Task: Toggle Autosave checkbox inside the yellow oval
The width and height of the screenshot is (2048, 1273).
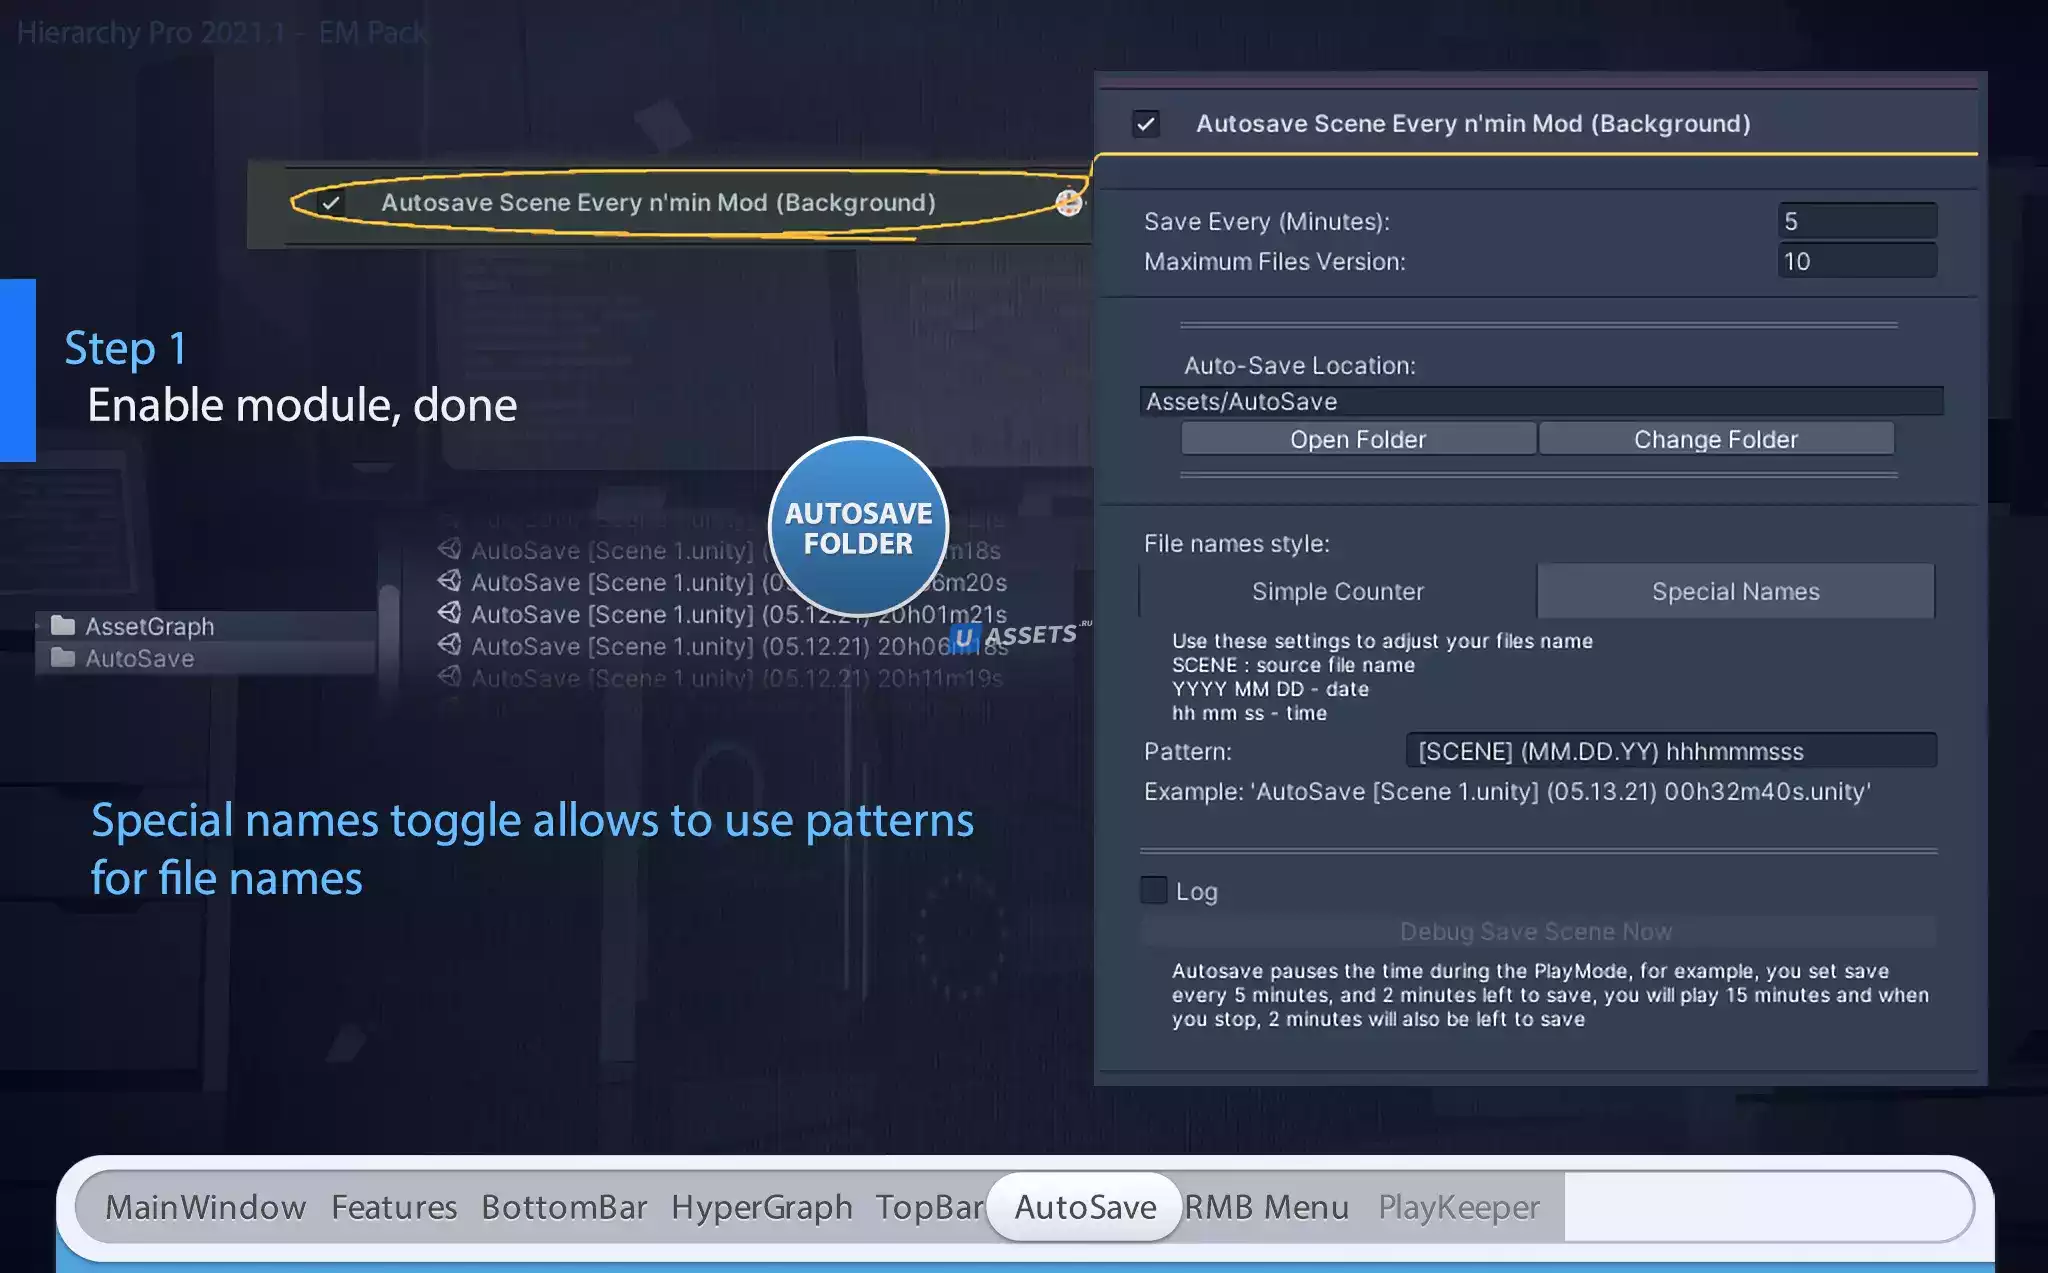Action: 331,203
